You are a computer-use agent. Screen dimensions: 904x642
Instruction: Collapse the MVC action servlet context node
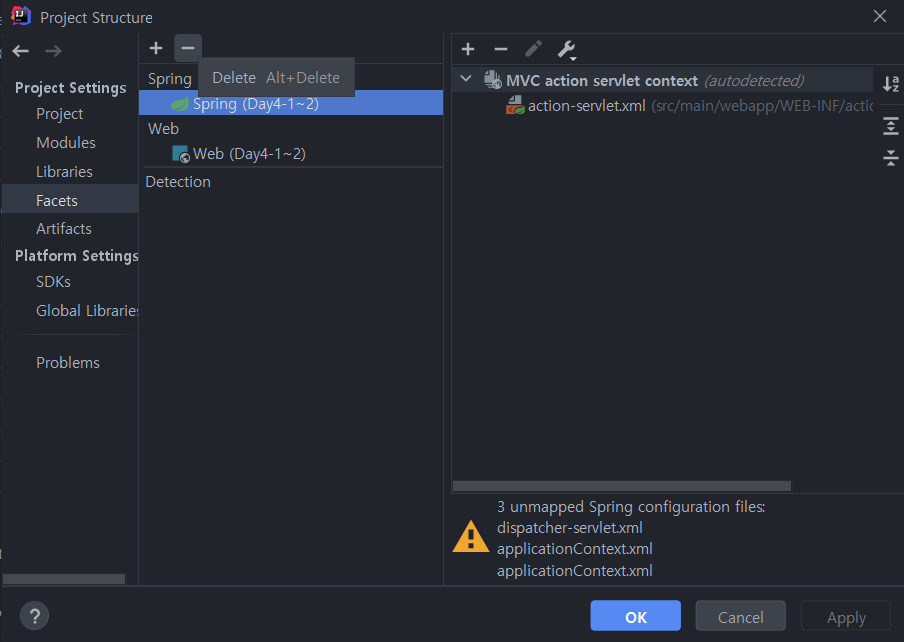466,79
